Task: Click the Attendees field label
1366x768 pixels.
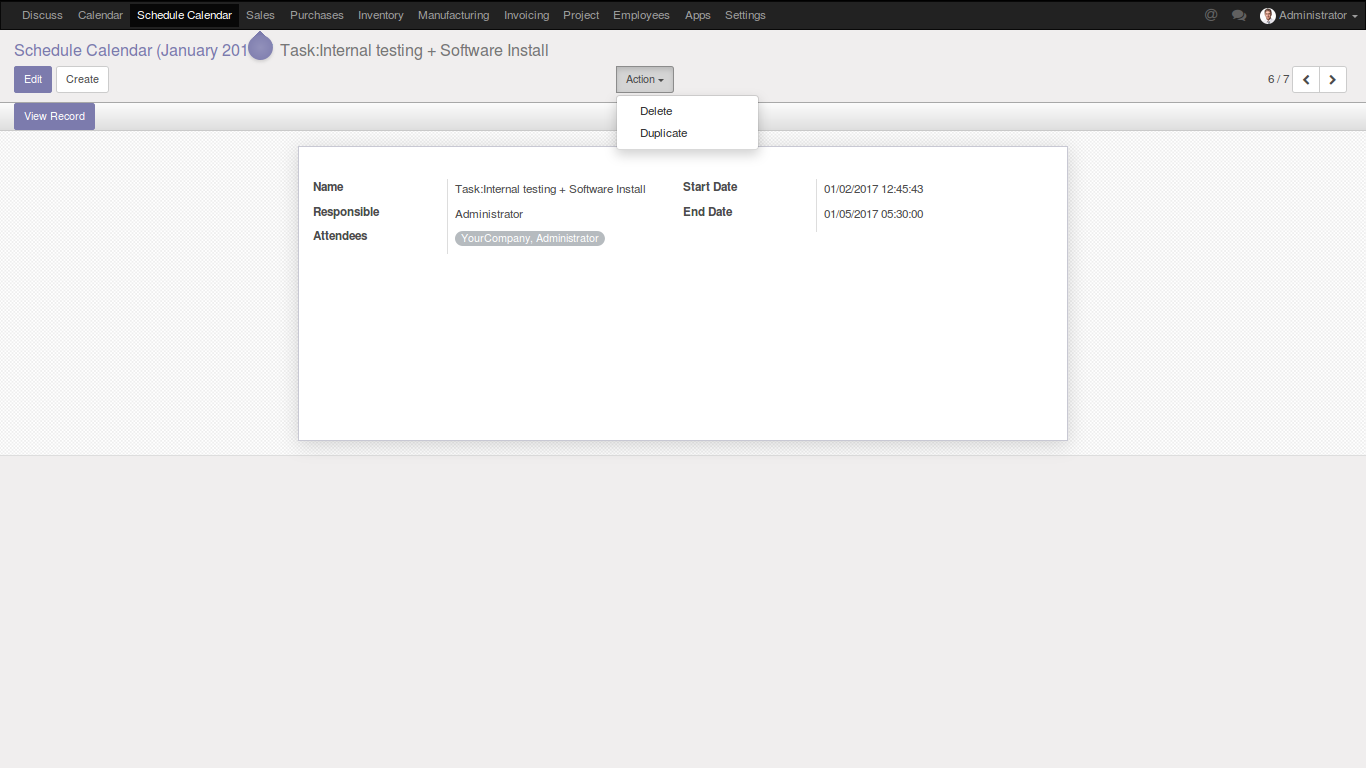Action: coord(340,236)
